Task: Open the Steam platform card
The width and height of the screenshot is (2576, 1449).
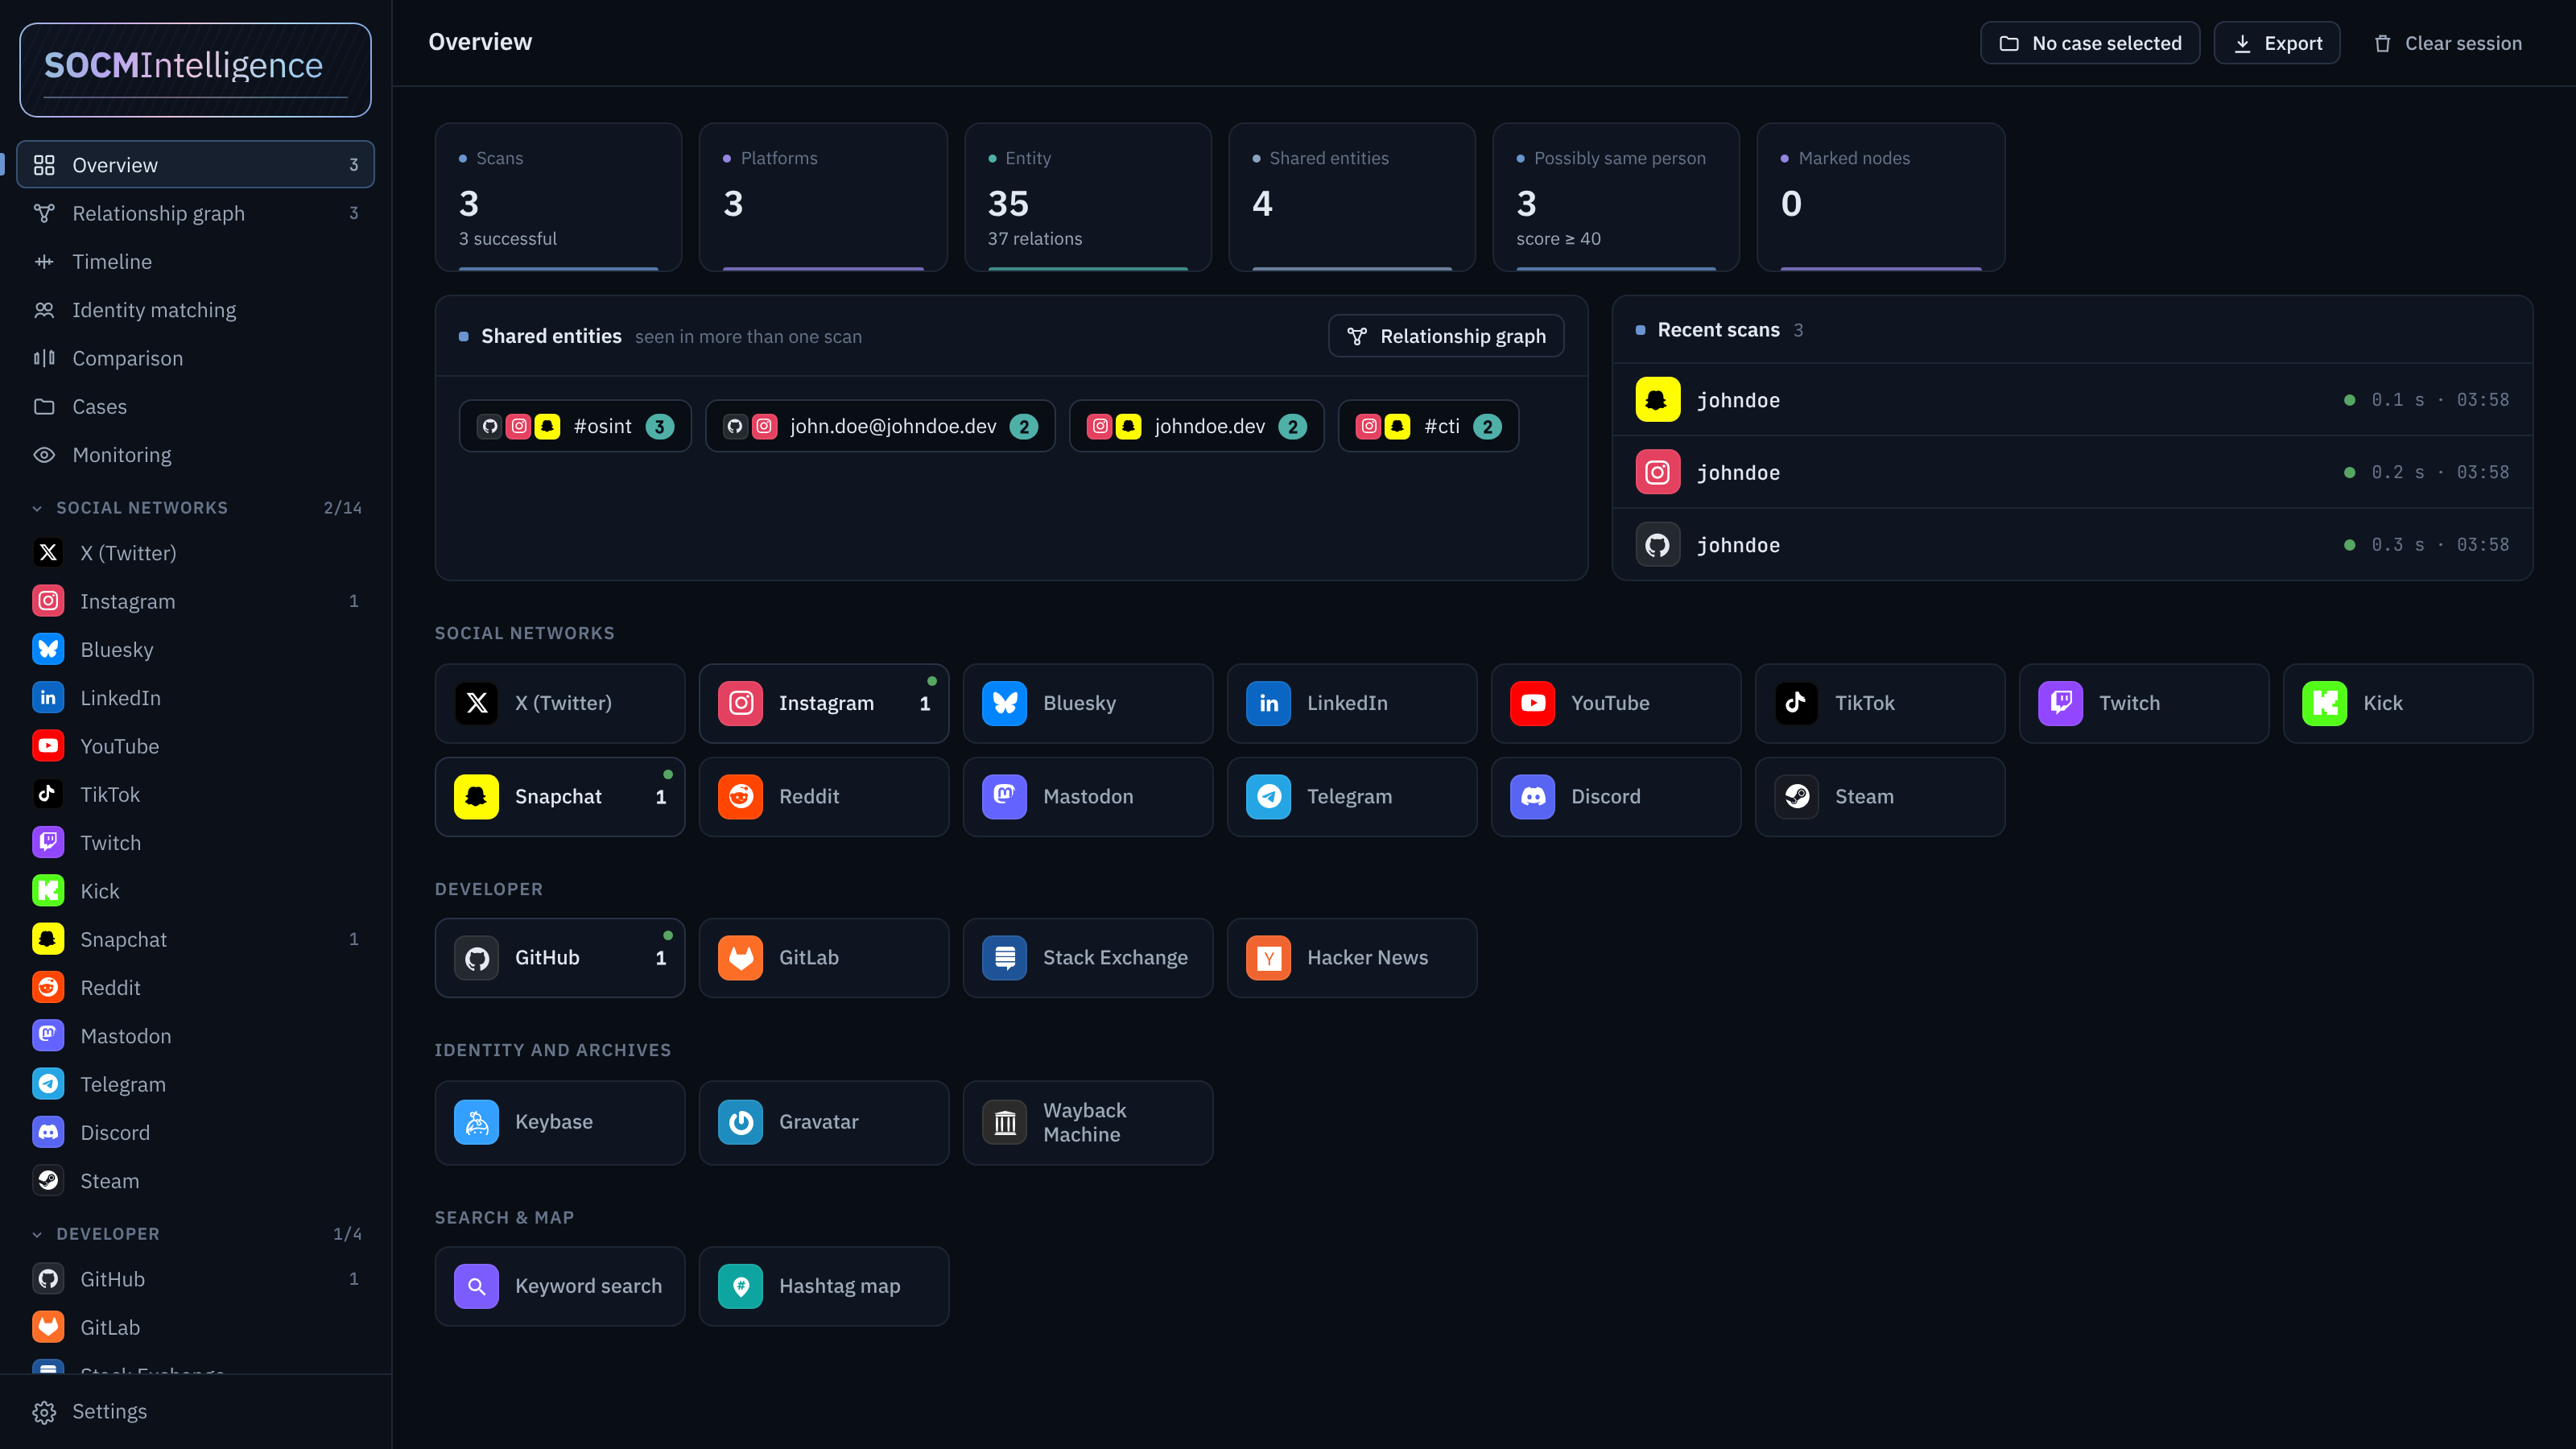Action: point(1879,796)
